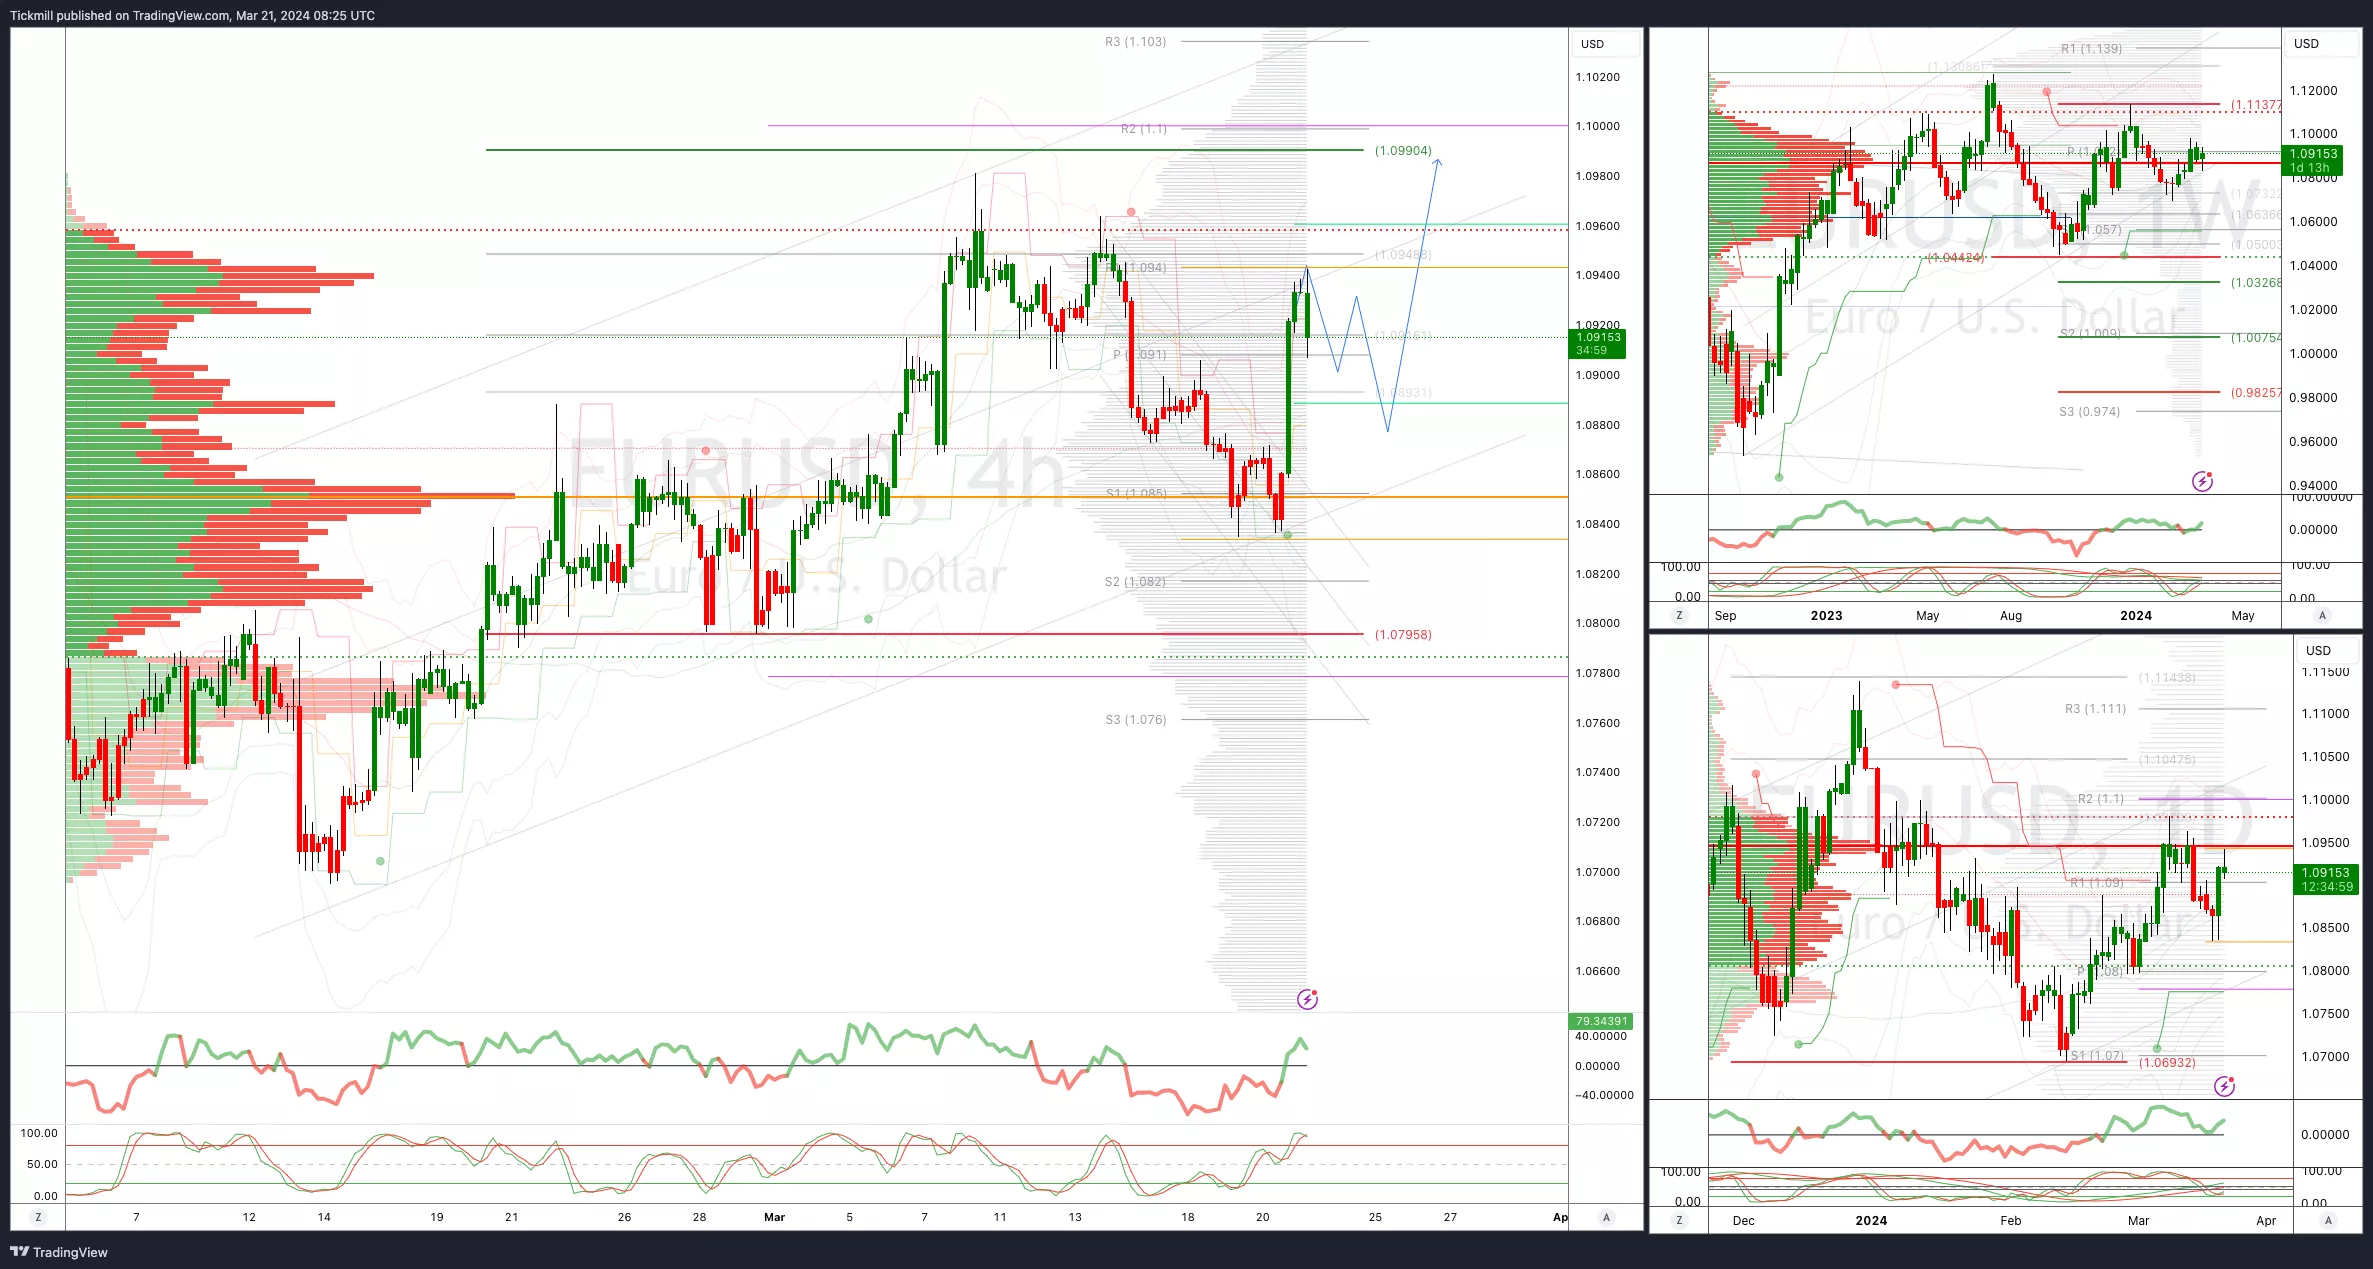Click the Mar label on main time axis
Viewport: 2373px width, 1269px height.
pos(774,1217)
